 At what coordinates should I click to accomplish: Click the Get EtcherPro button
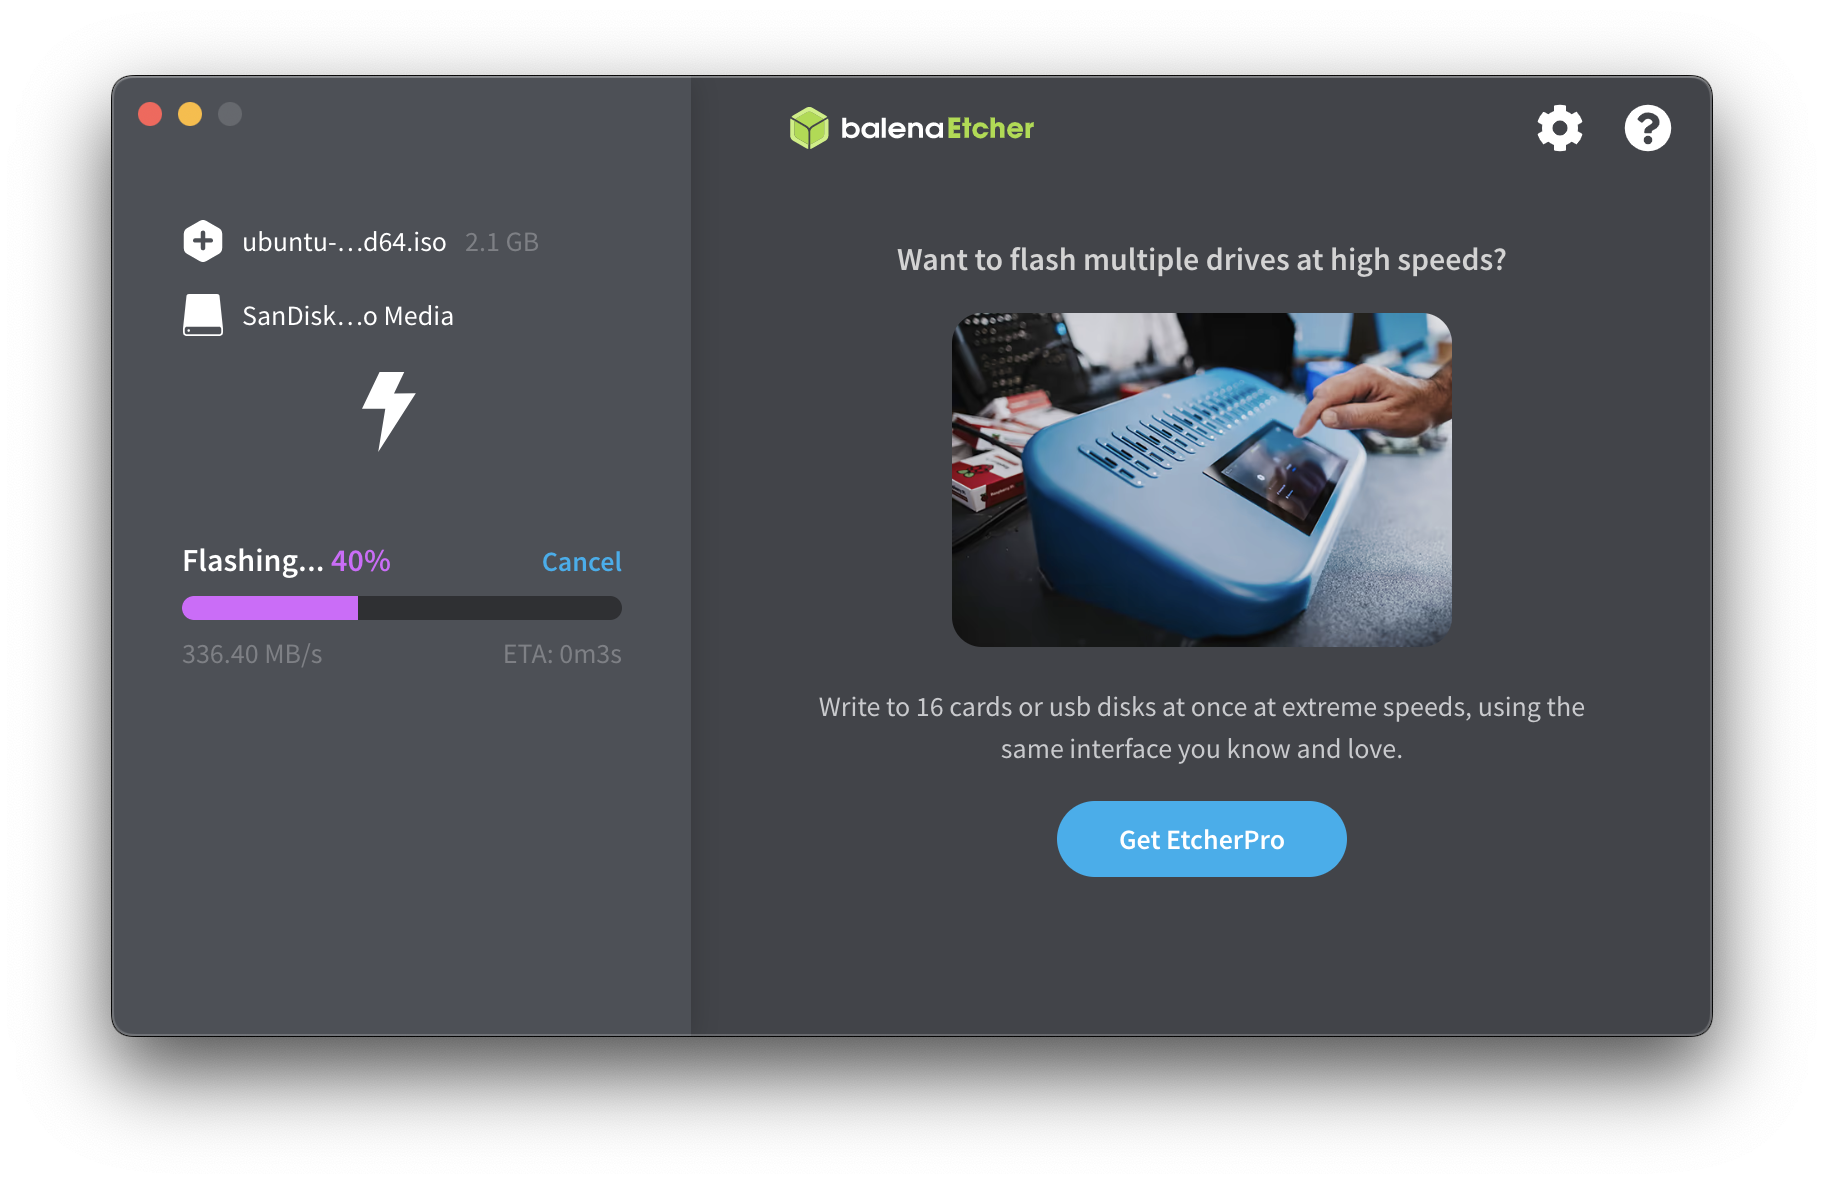[x=1201, y=839]
